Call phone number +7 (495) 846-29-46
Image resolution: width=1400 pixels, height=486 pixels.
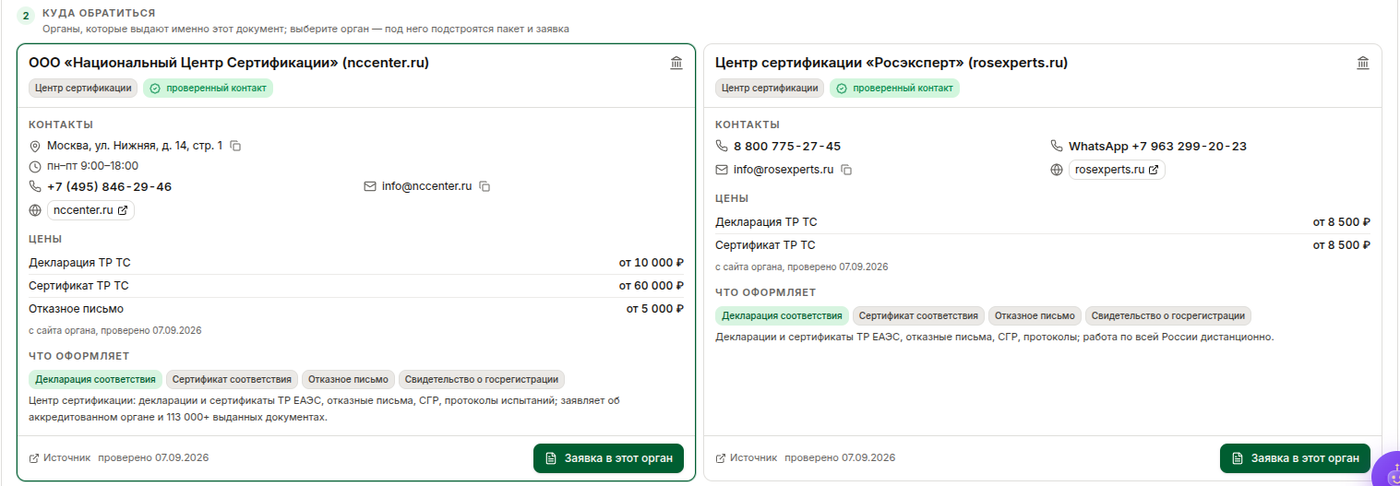pyautogui.click(x=109, y=186)
